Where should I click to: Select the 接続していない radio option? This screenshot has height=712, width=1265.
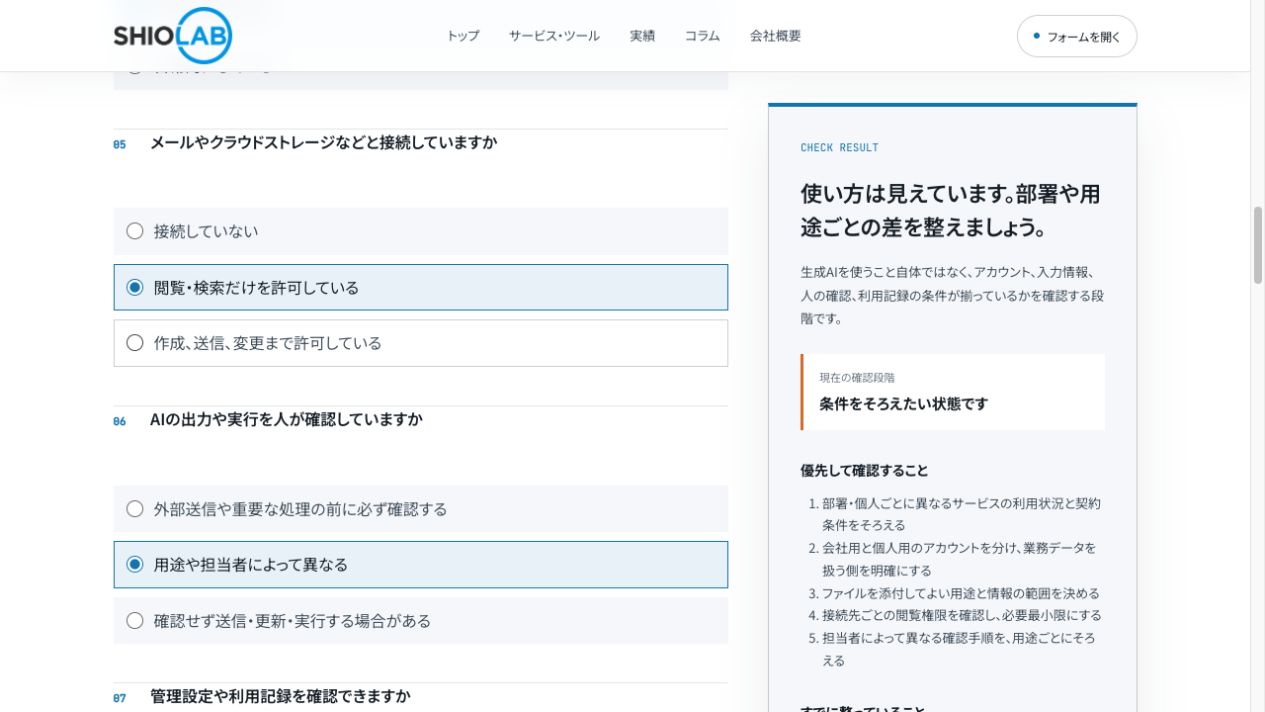(x=421, y=231)
